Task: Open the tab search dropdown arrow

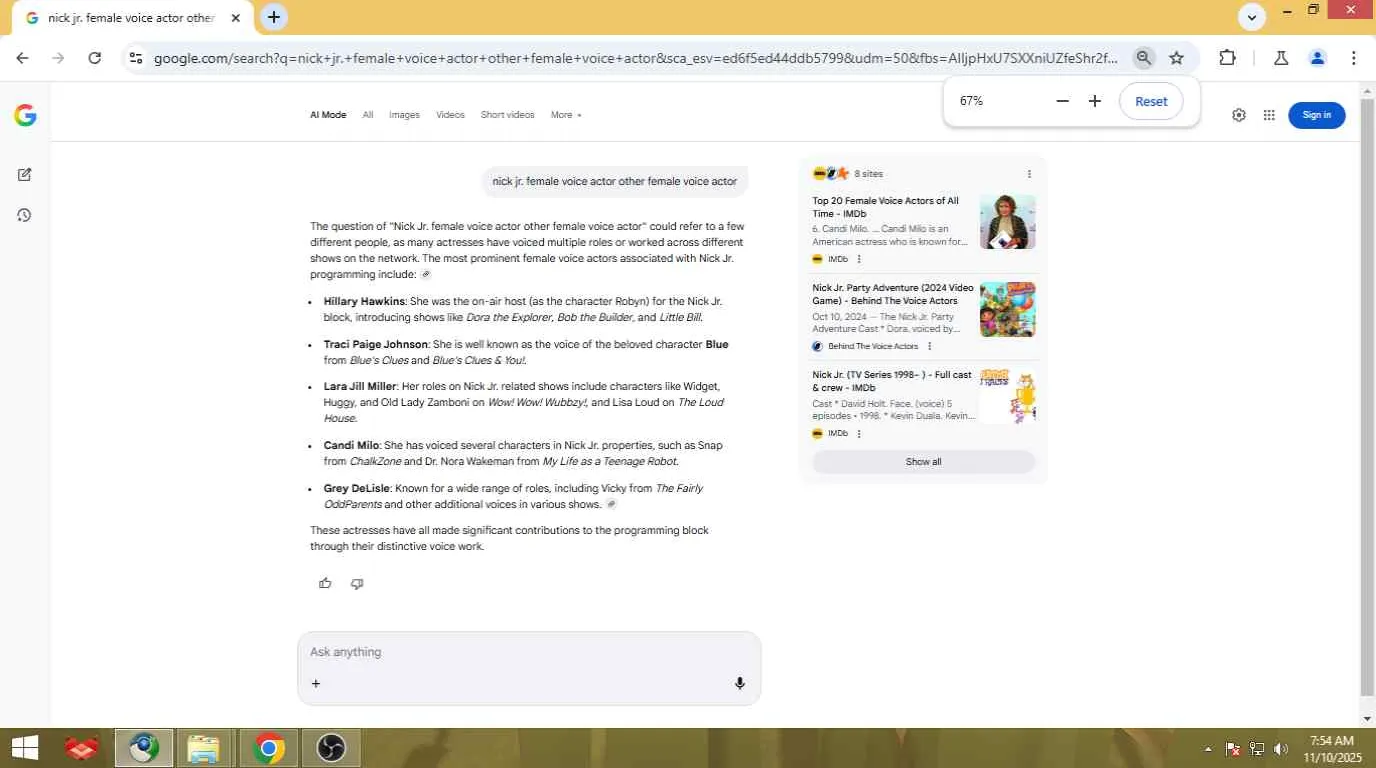Action: 1252,17
